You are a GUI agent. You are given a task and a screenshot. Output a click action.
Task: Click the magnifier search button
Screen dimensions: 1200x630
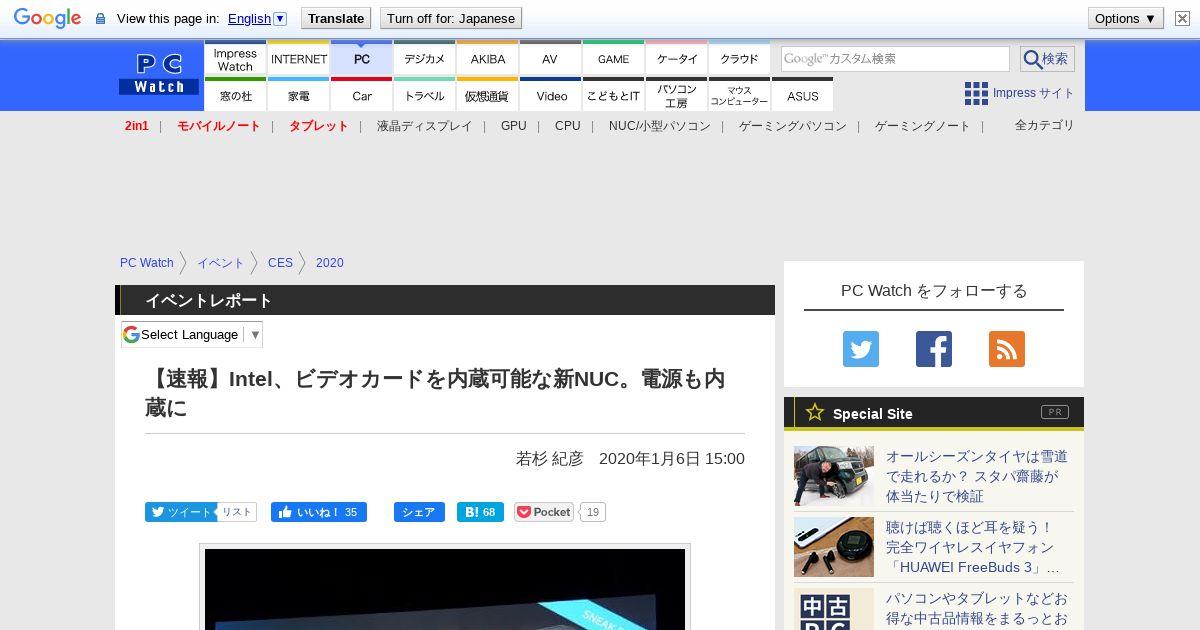click(x=1047, y=59)
